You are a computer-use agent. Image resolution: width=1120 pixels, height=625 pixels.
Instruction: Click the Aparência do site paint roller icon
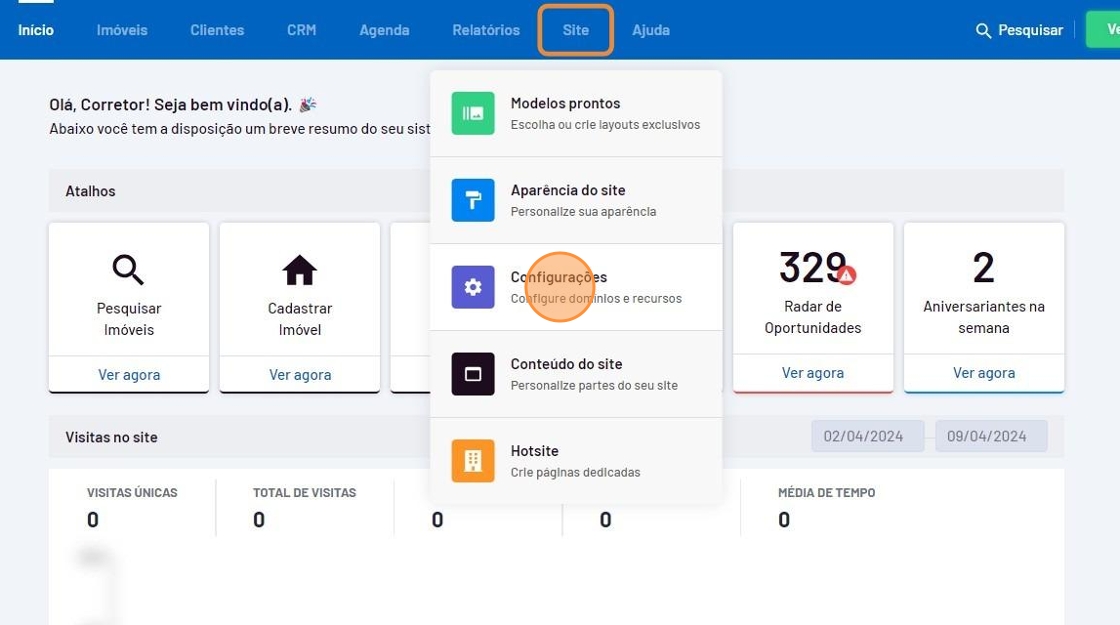click(x=472, y=200)
